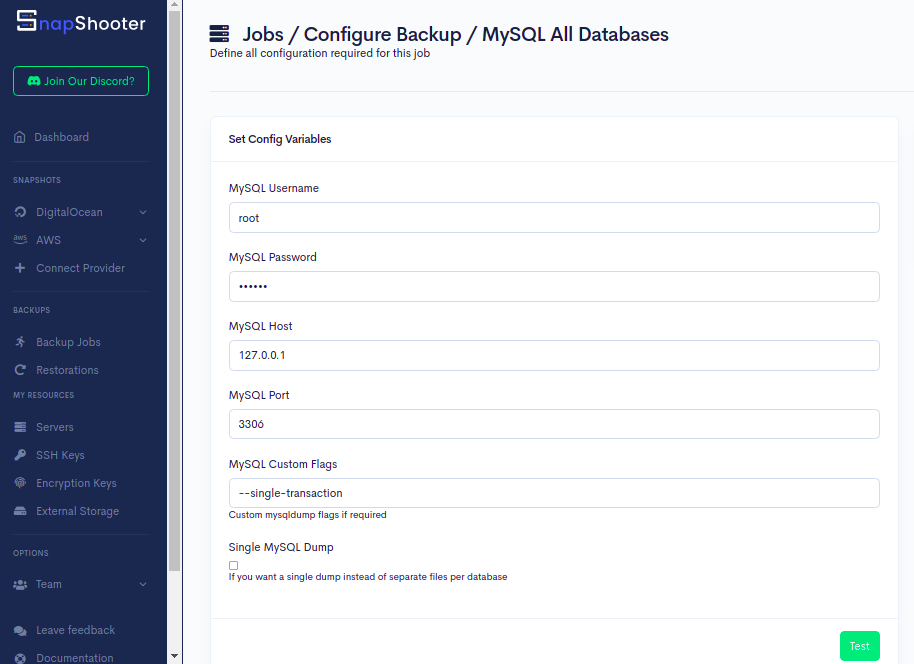
Task: Click the green Test button
Action: coord(859,646)
